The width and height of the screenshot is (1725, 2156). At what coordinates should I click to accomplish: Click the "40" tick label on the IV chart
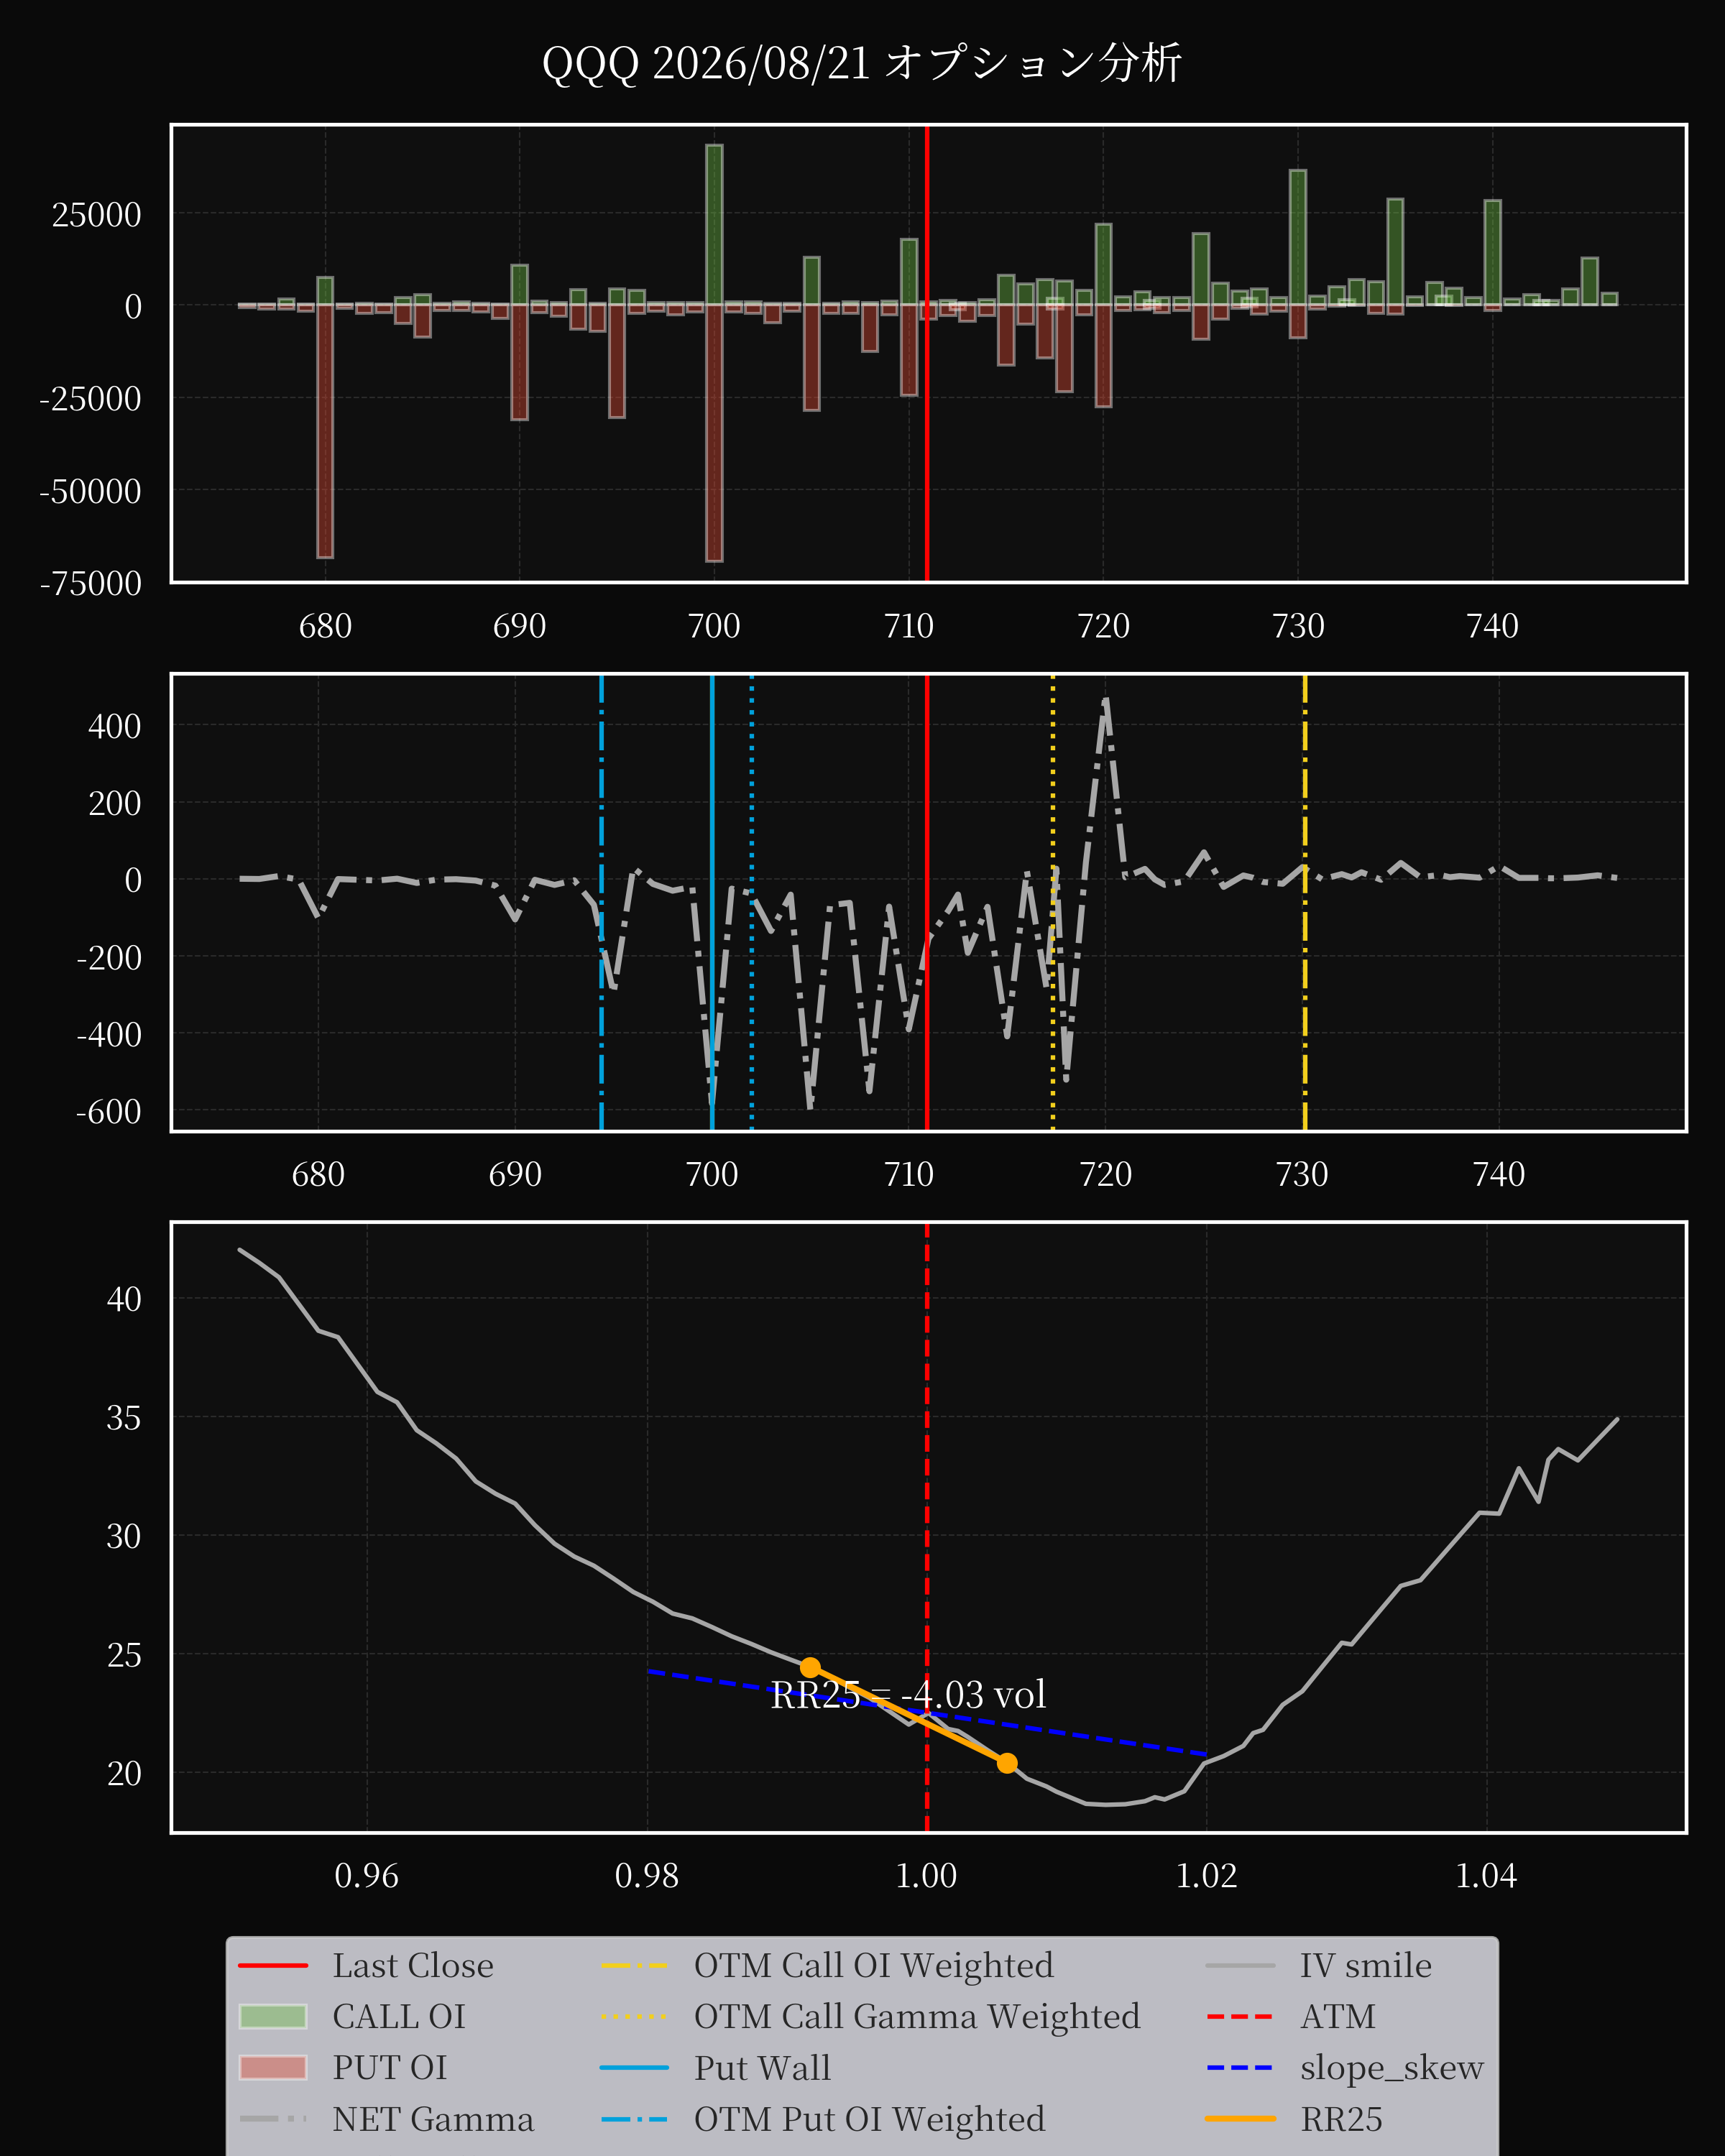tap(125, 1299)
